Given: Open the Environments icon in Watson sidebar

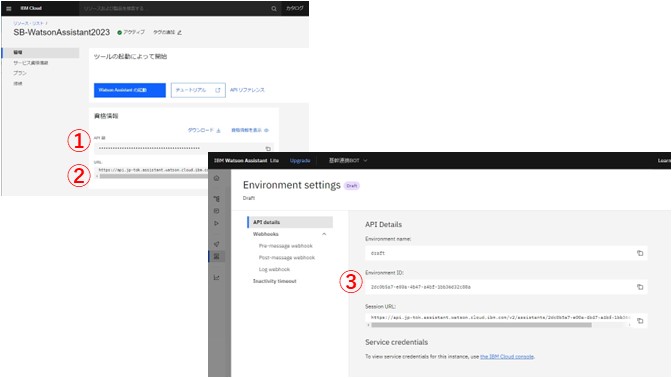Looking at the screenshot, I should 216,256.
